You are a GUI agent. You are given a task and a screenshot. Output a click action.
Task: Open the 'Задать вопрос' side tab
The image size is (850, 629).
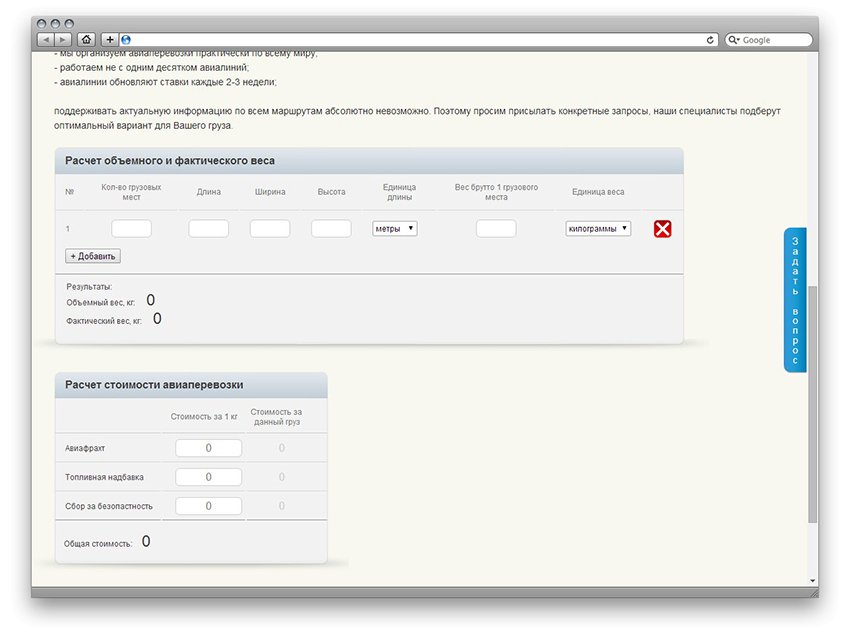point(795,300)
